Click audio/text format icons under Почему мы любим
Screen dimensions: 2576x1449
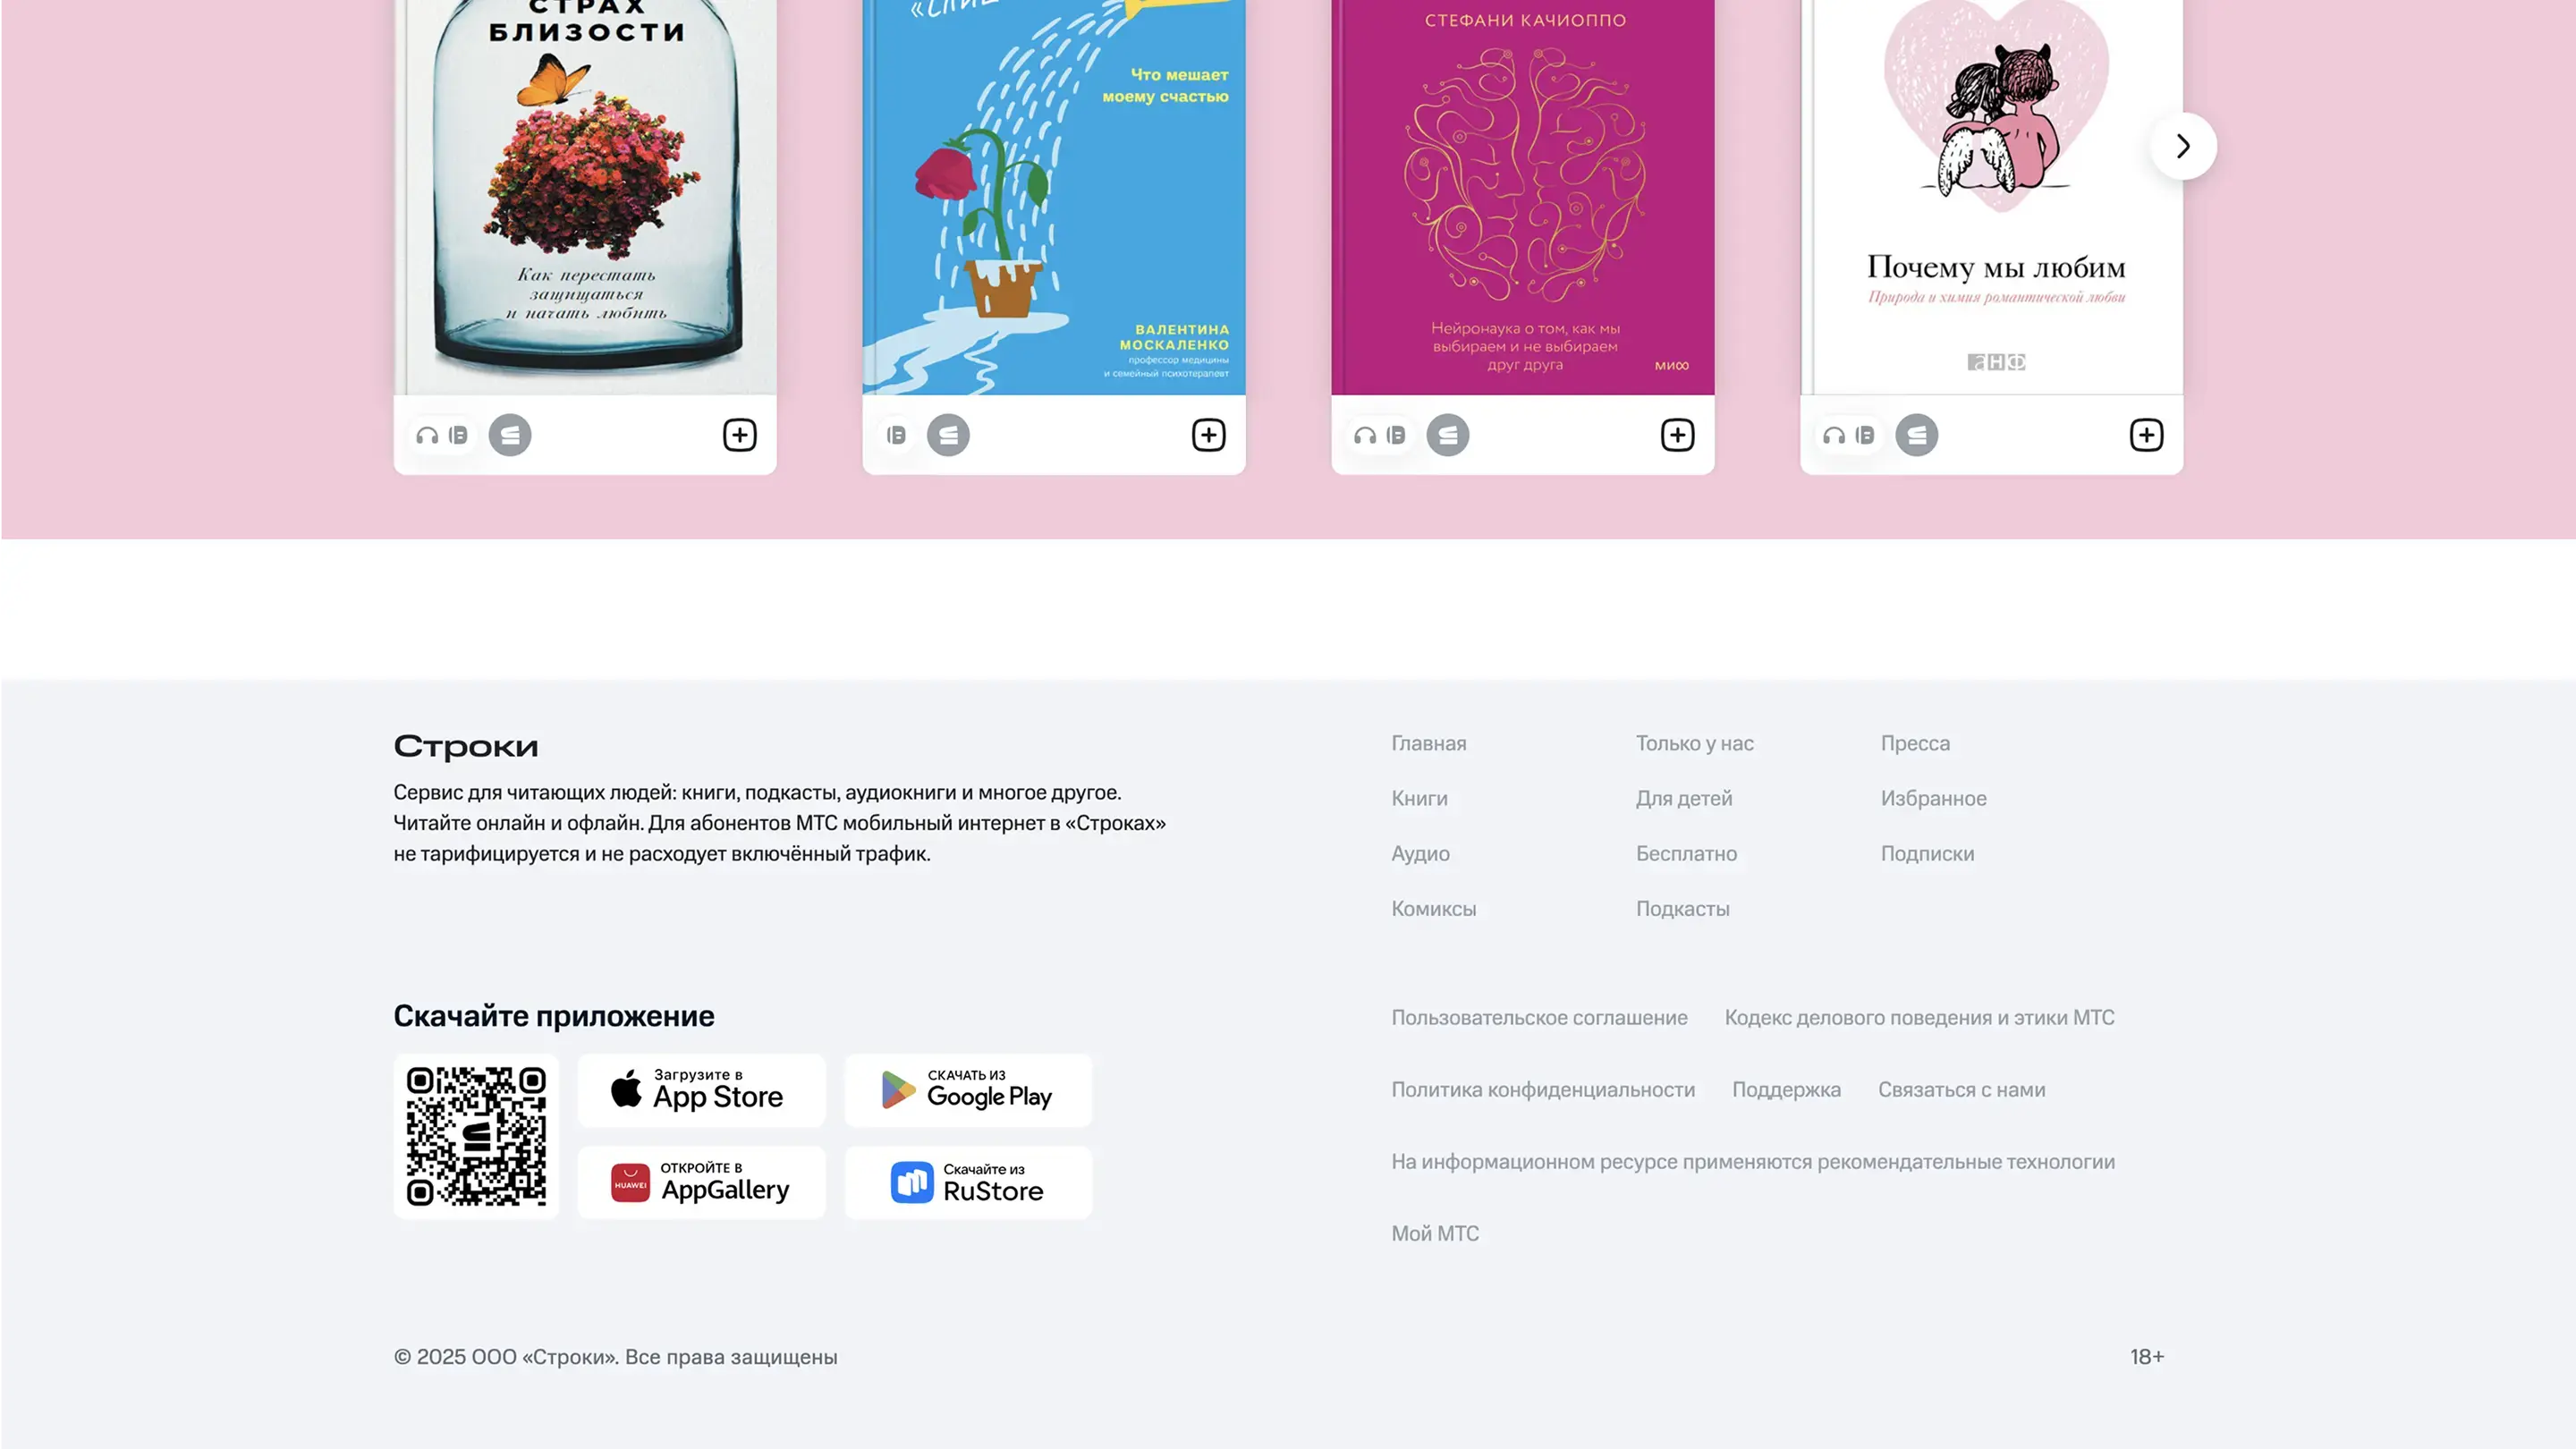click(x=1849, y=435)
